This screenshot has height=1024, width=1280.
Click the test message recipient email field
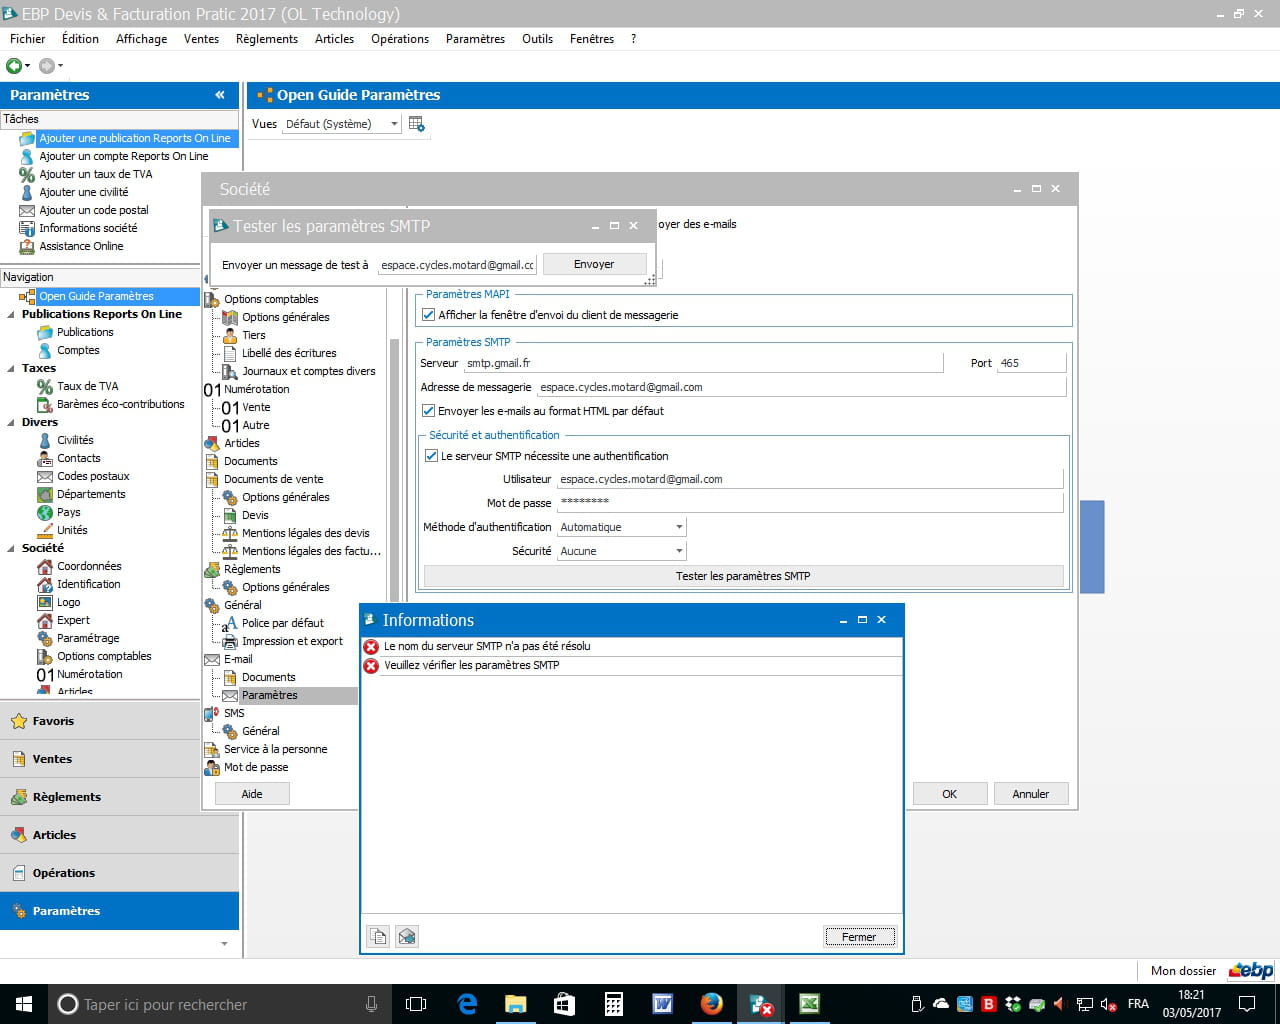[458, 265]
